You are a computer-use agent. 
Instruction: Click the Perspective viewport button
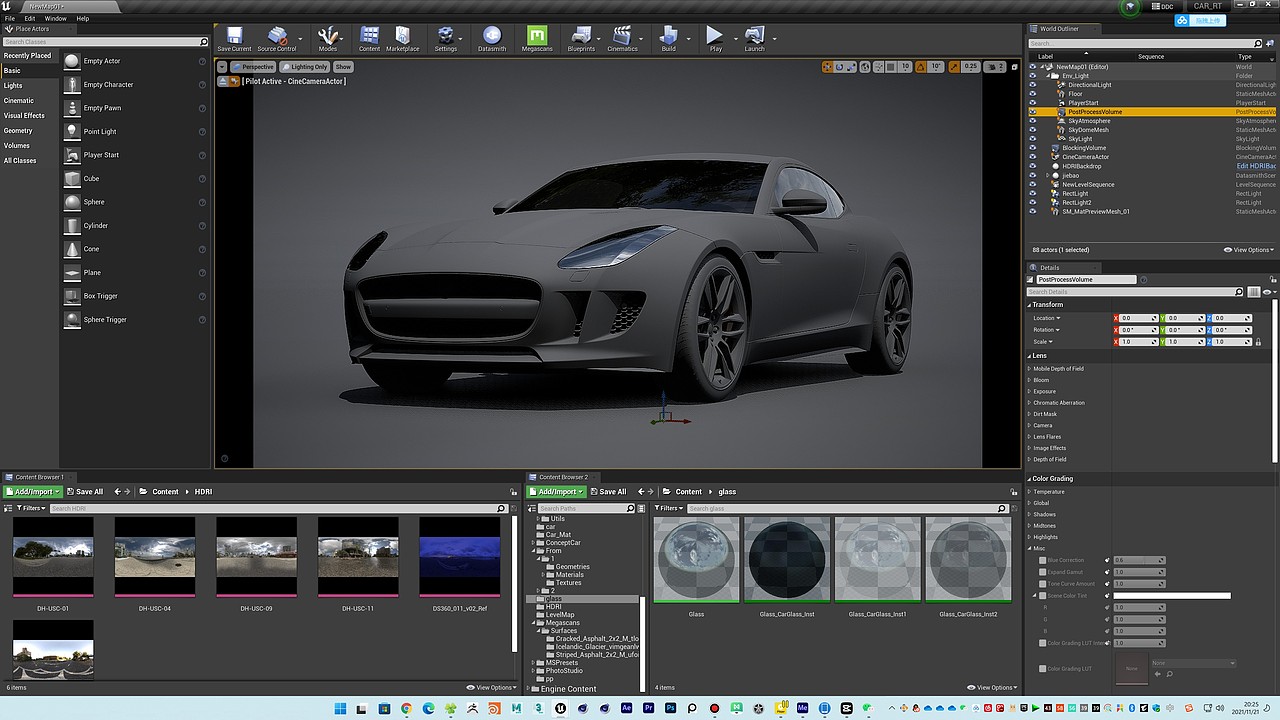coord(253,67)
